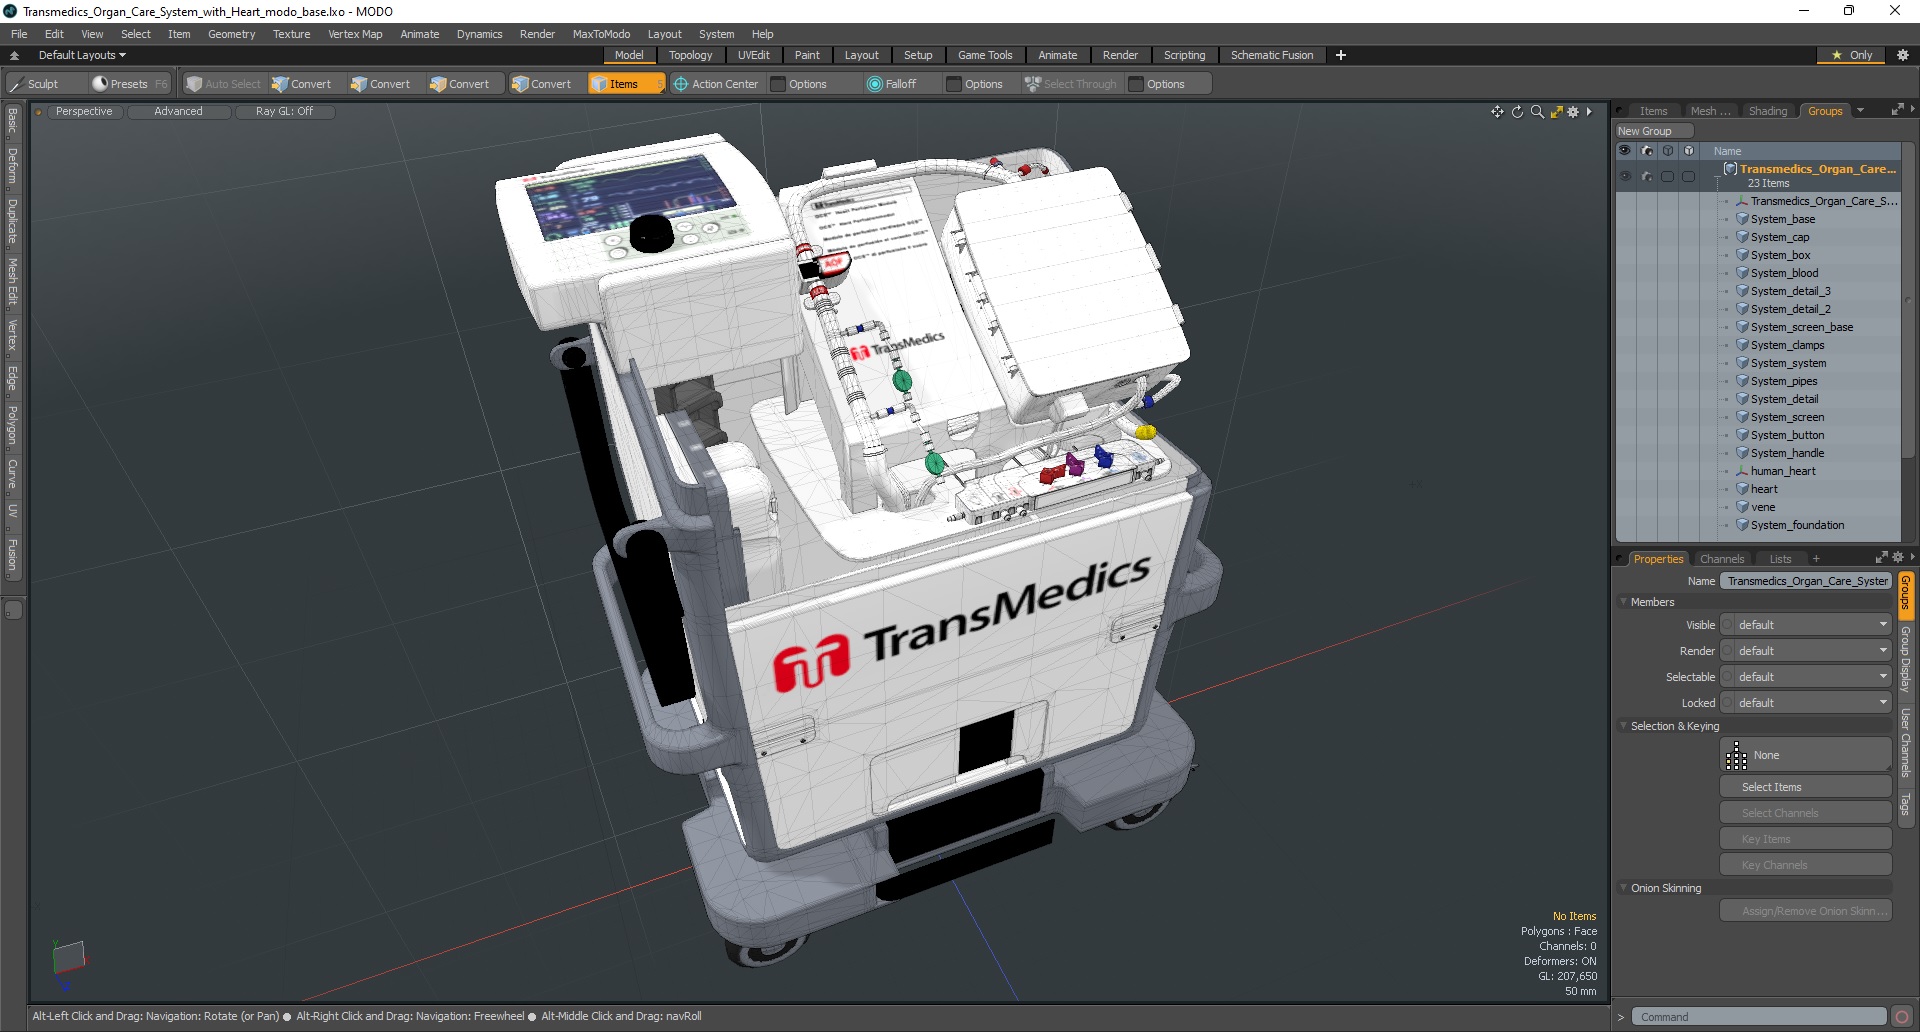This screenshot has height=1032, width=1920.
Task: Open the Action Center menu
Action: point(716,84)
